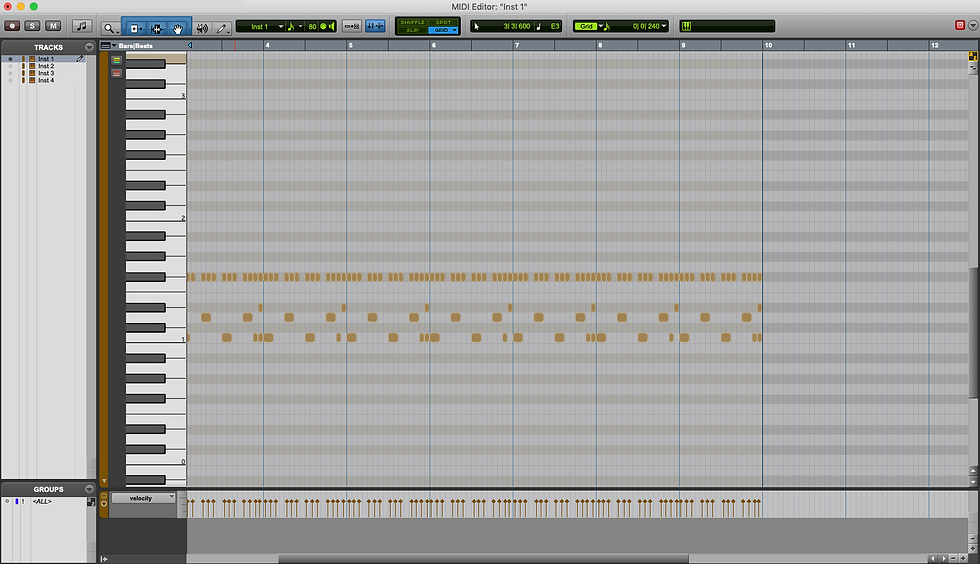
Task: Click the red color-coding button by keyboard
Action: click(x=116, y=74)
